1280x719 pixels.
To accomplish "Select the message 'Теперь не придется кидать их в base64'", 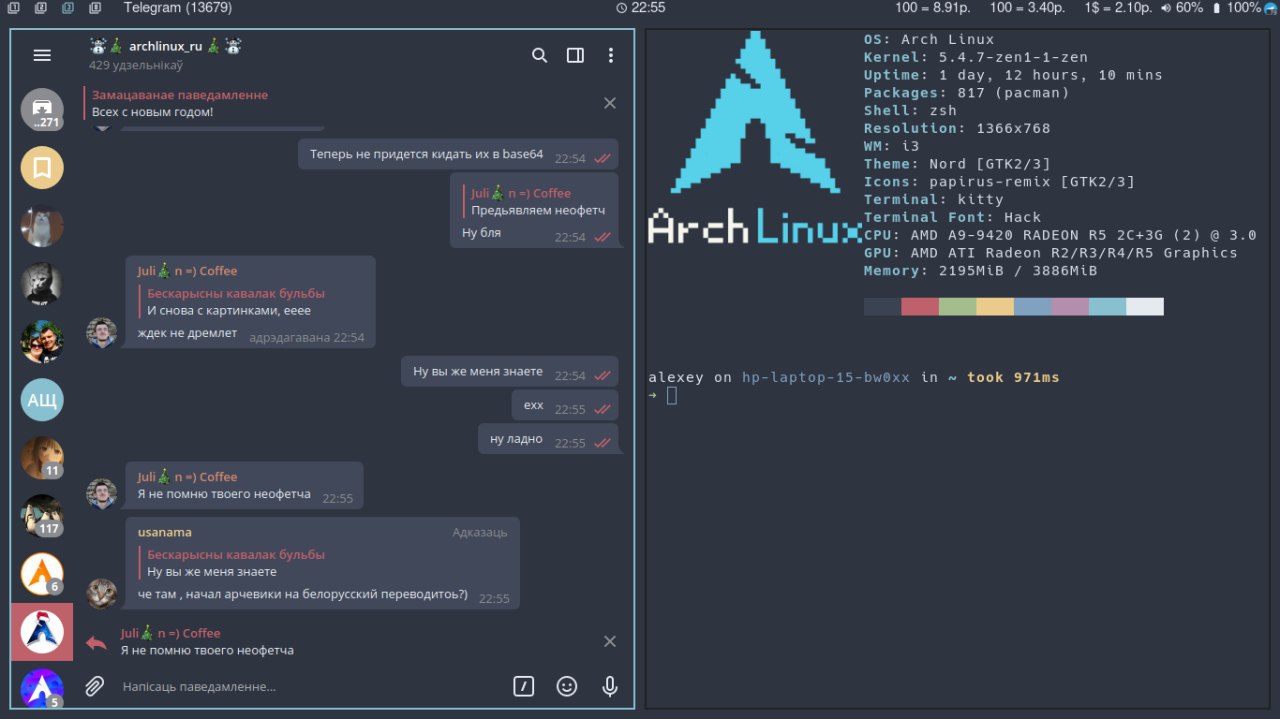I will pyautogui.click(x=458, y=155).
